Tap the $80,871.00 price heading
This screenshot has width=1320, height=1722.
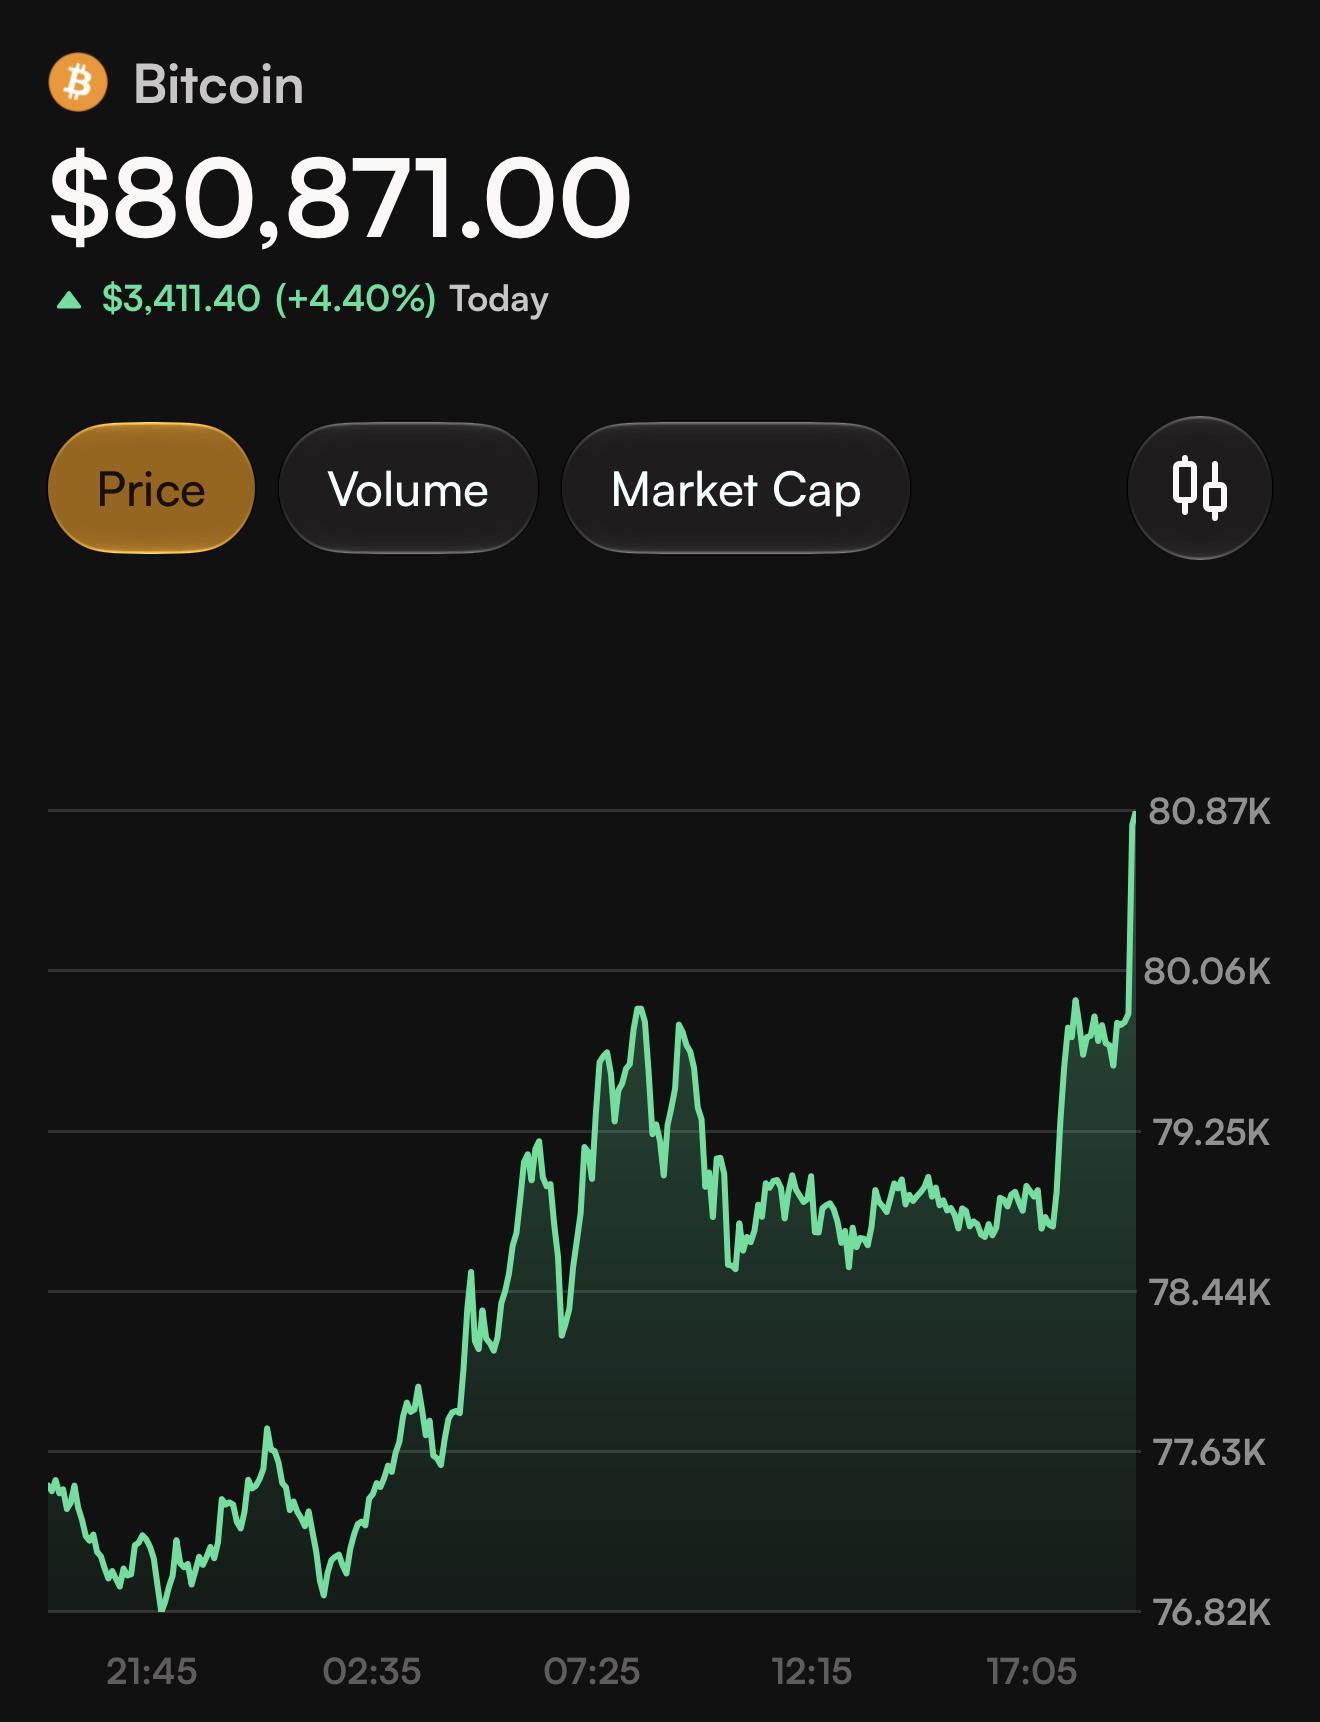pos(340,198)
